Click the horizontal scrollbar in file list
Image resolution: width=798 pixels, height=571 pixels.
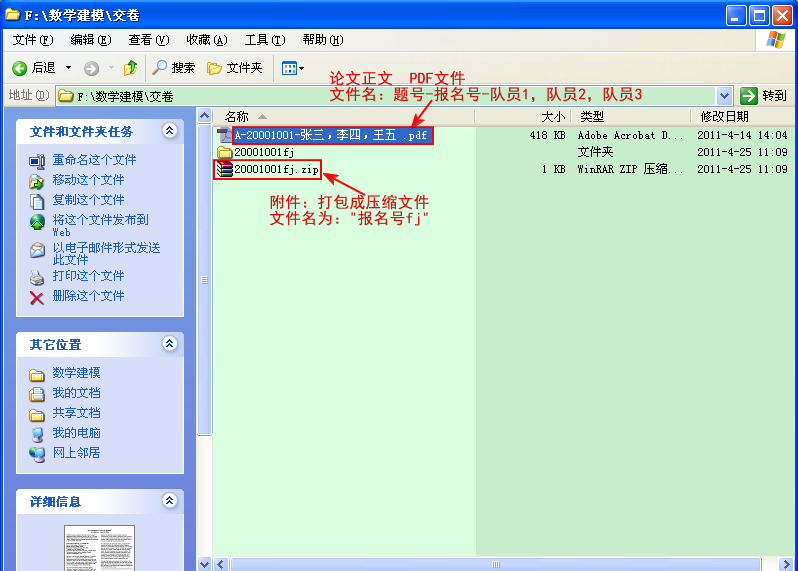(x=495, y=563)
